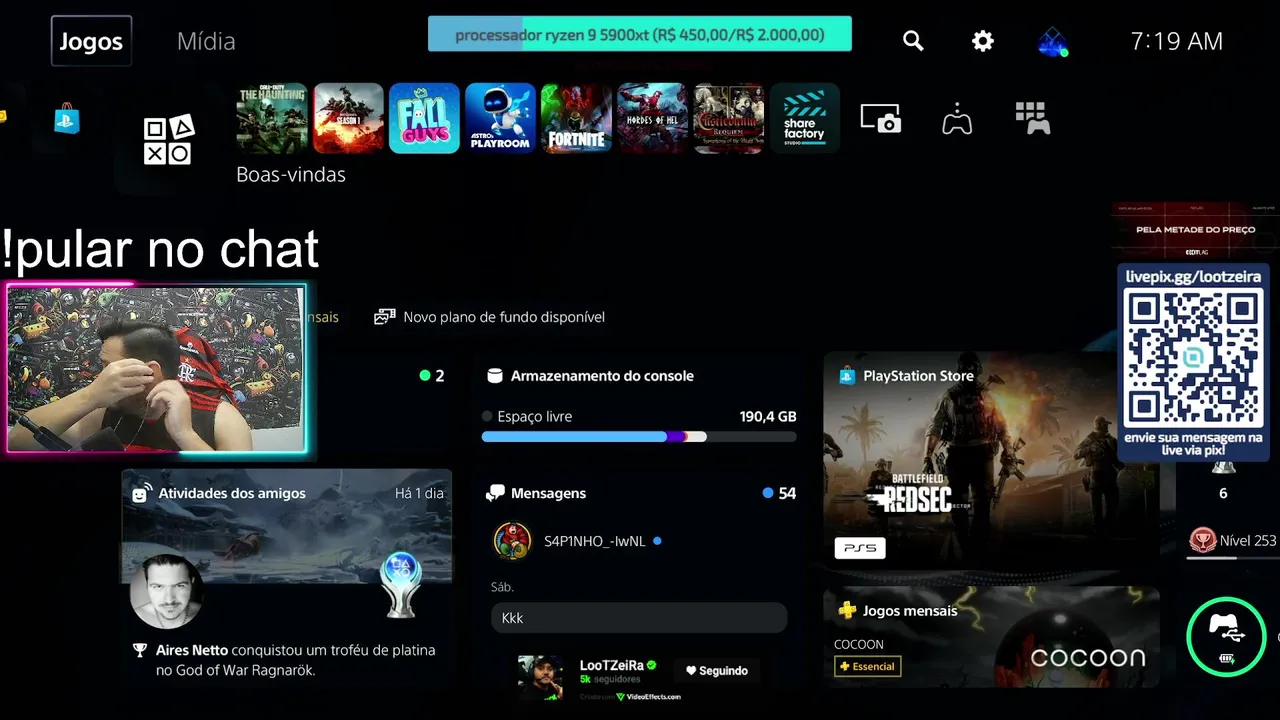Click the 7:19 AM clock
Image resolution: width=1280 pixels, height=720 pixels.
pyautogui.click(x=1177, y=41)
